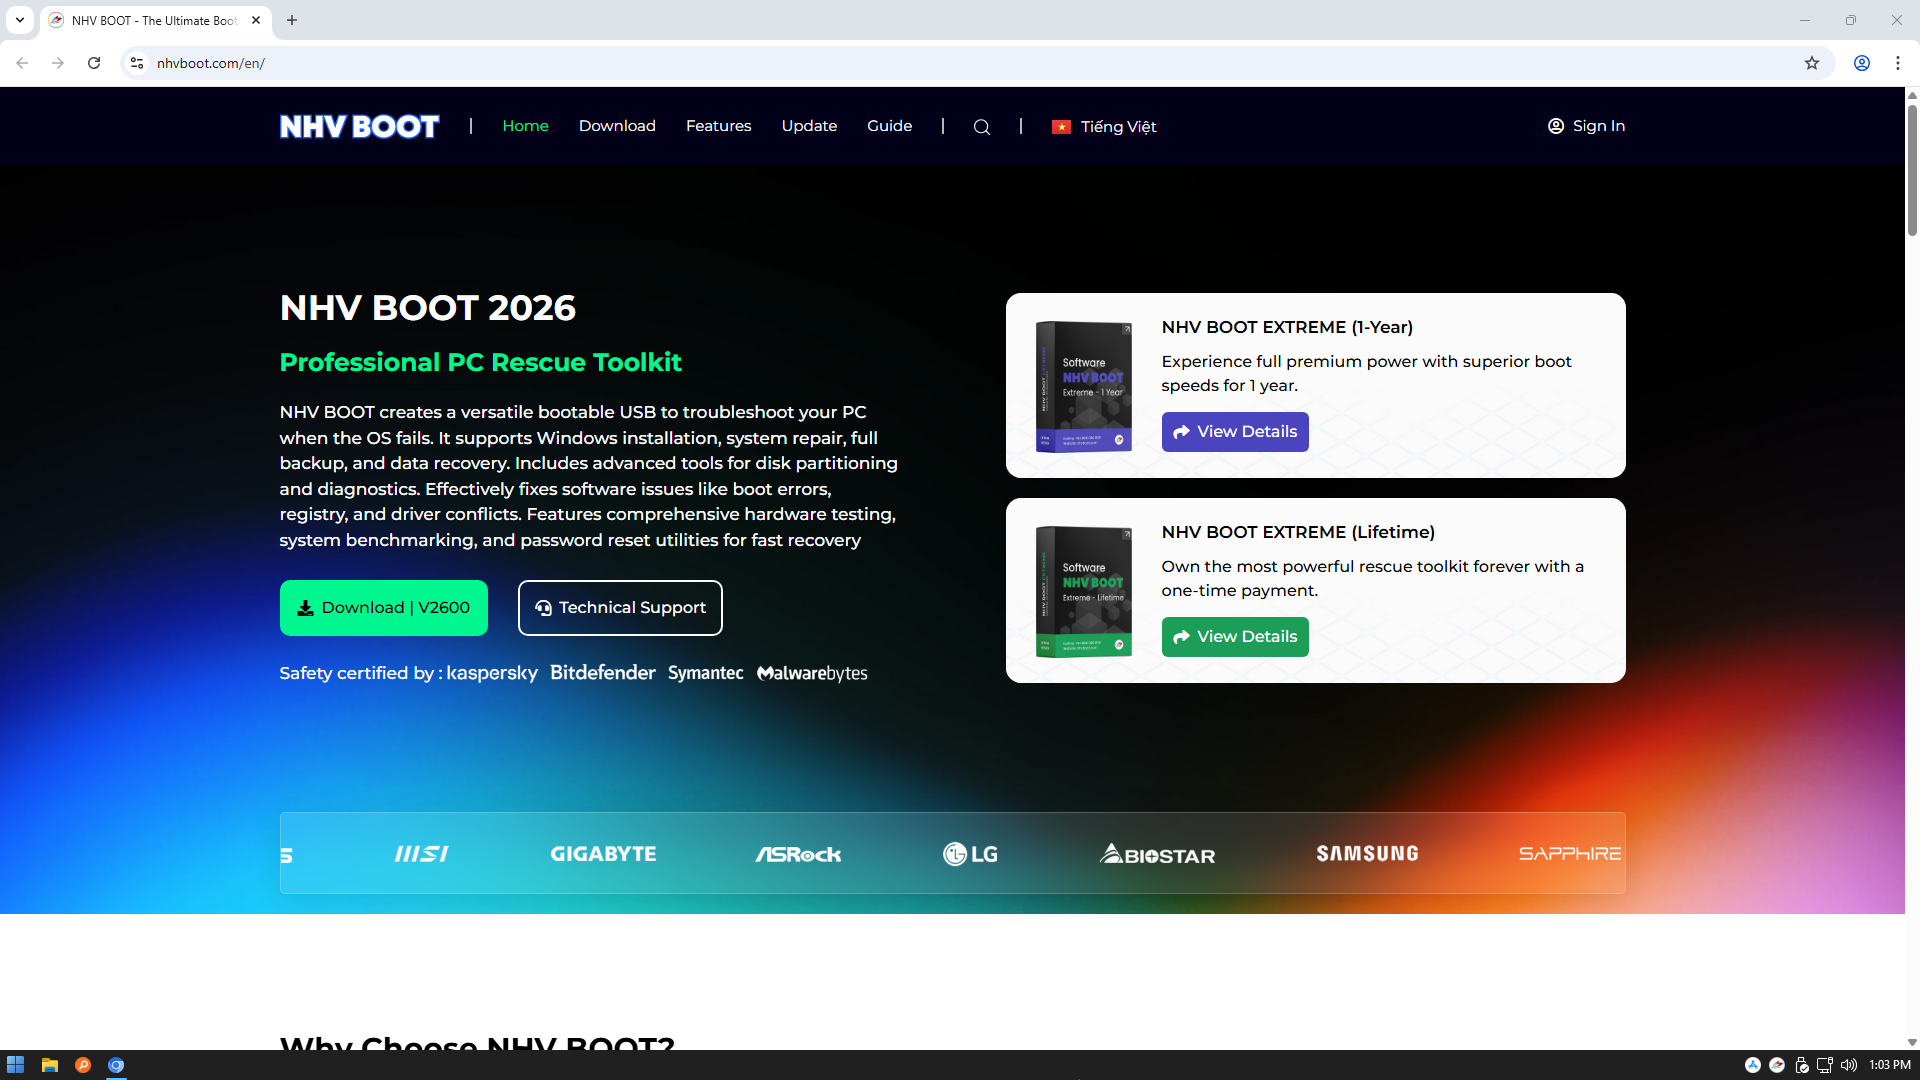Go back to the previous page
The image size is (1920, 1080).
(22, 63)
